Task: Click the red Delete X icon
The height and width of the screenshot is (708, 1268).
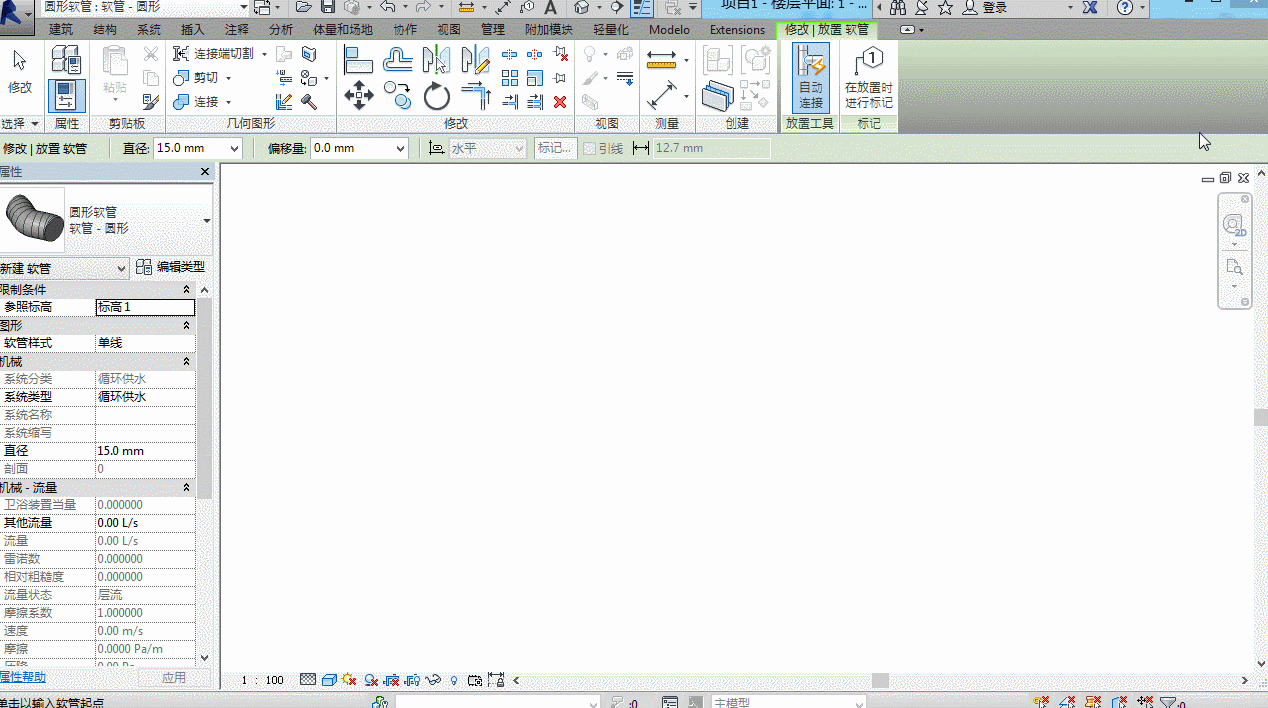Action: pyautogui.click(x=560, y=101)
